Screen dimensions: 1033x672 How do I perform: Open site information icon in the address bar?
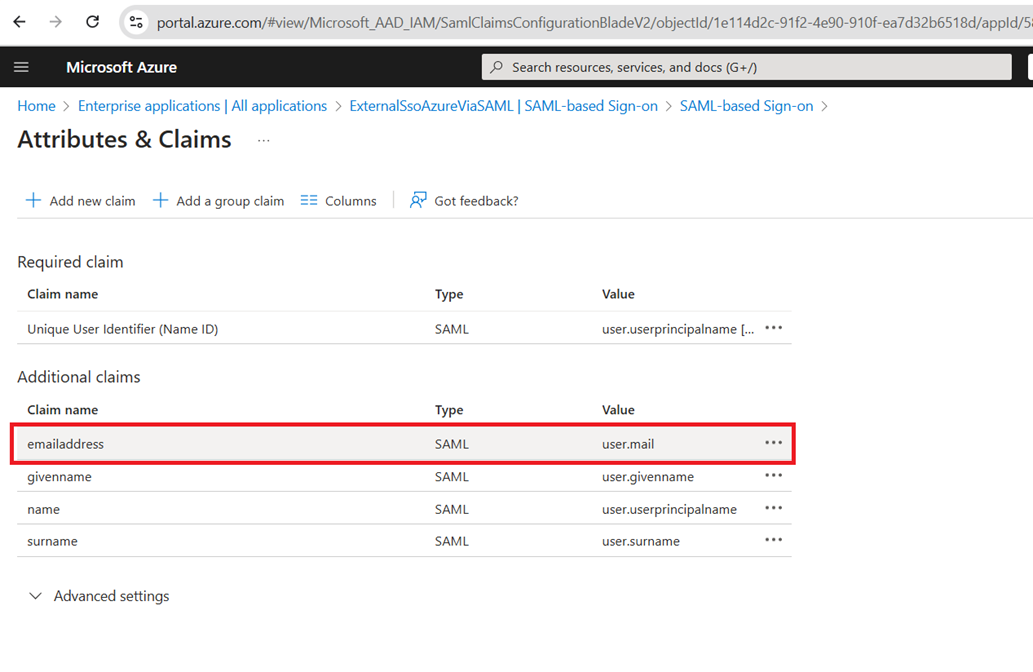(x=136, y=22)
